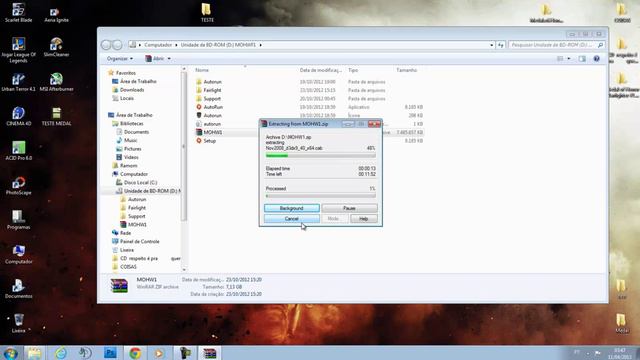Image resolution: width=640 pixels, height=360 pixels.
Task: Select the Setup file in list
Action: [x=209, y=141]
